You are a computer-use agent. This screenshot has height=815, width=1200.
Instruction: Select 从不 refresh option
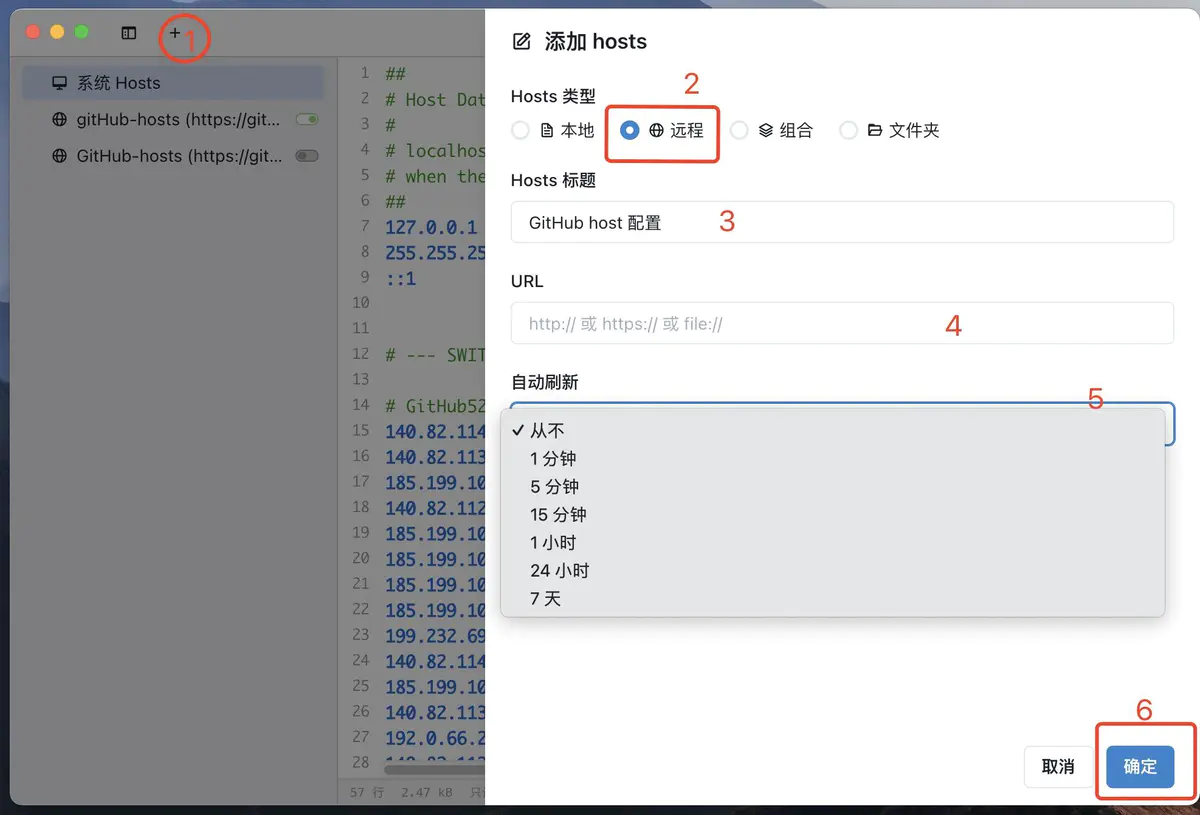[x=832, y=430]
